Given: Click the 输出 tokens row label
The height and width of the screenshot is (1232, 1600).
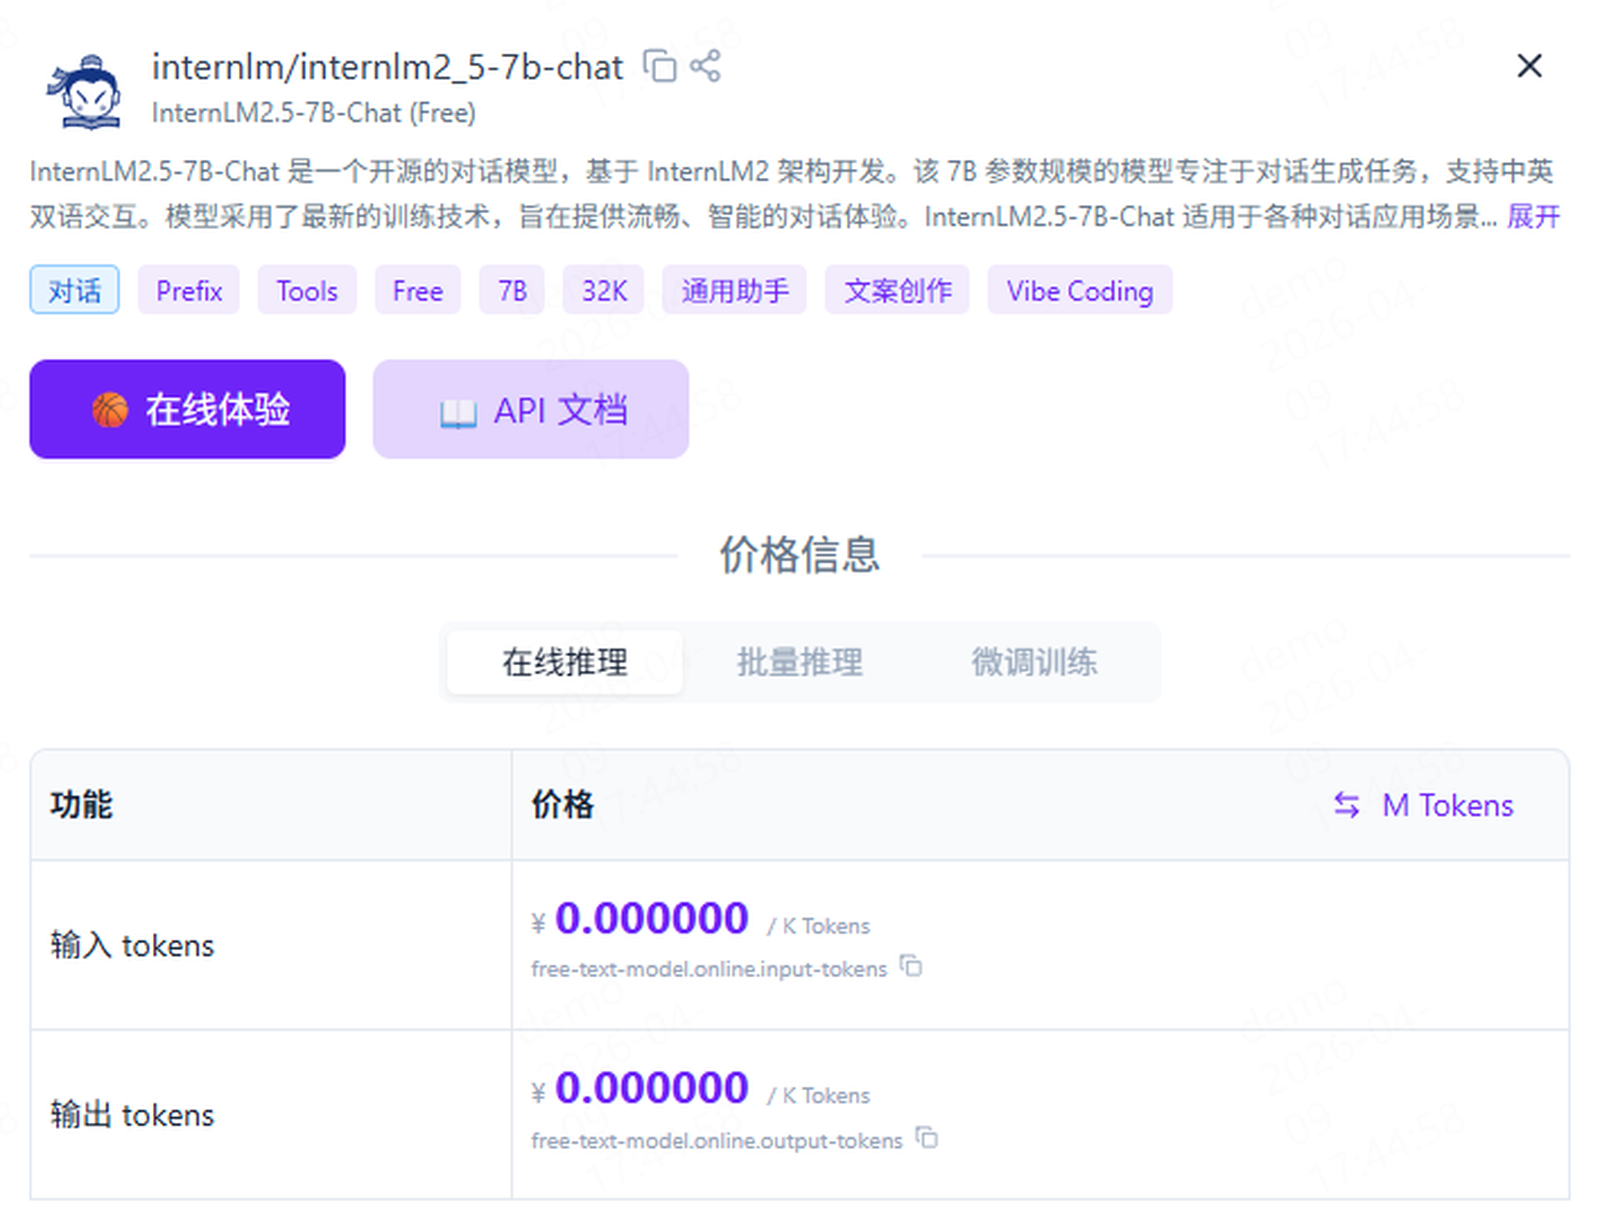Looking at the screenshot, I should [132, 1115].
